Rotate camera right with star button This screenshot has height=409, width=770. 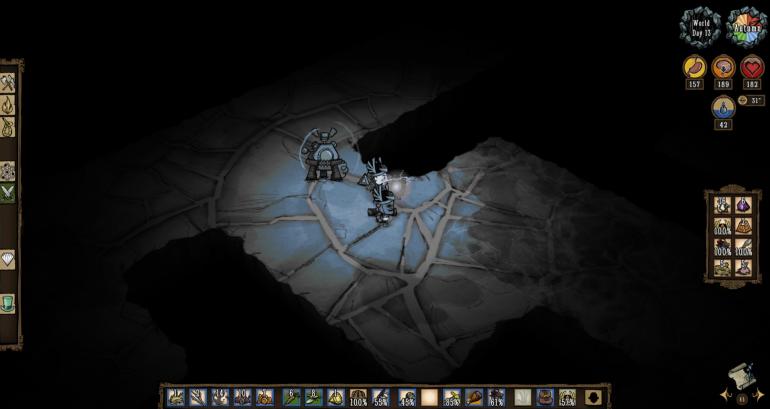pos(759,394)
